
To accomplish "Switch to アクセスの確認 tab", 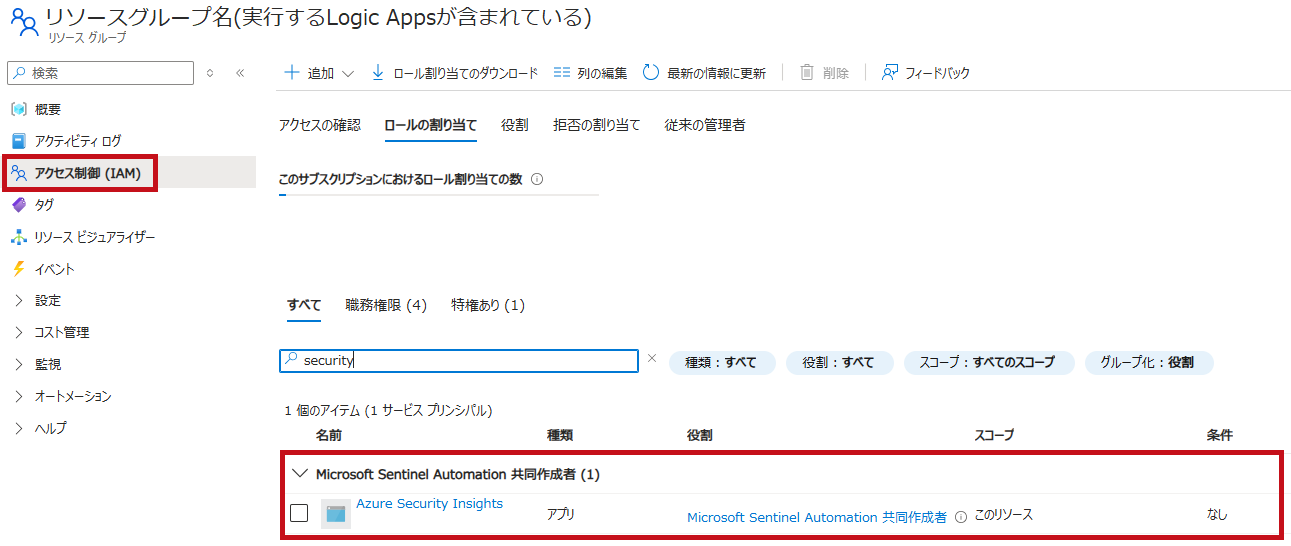I will [x=319, y=125].
